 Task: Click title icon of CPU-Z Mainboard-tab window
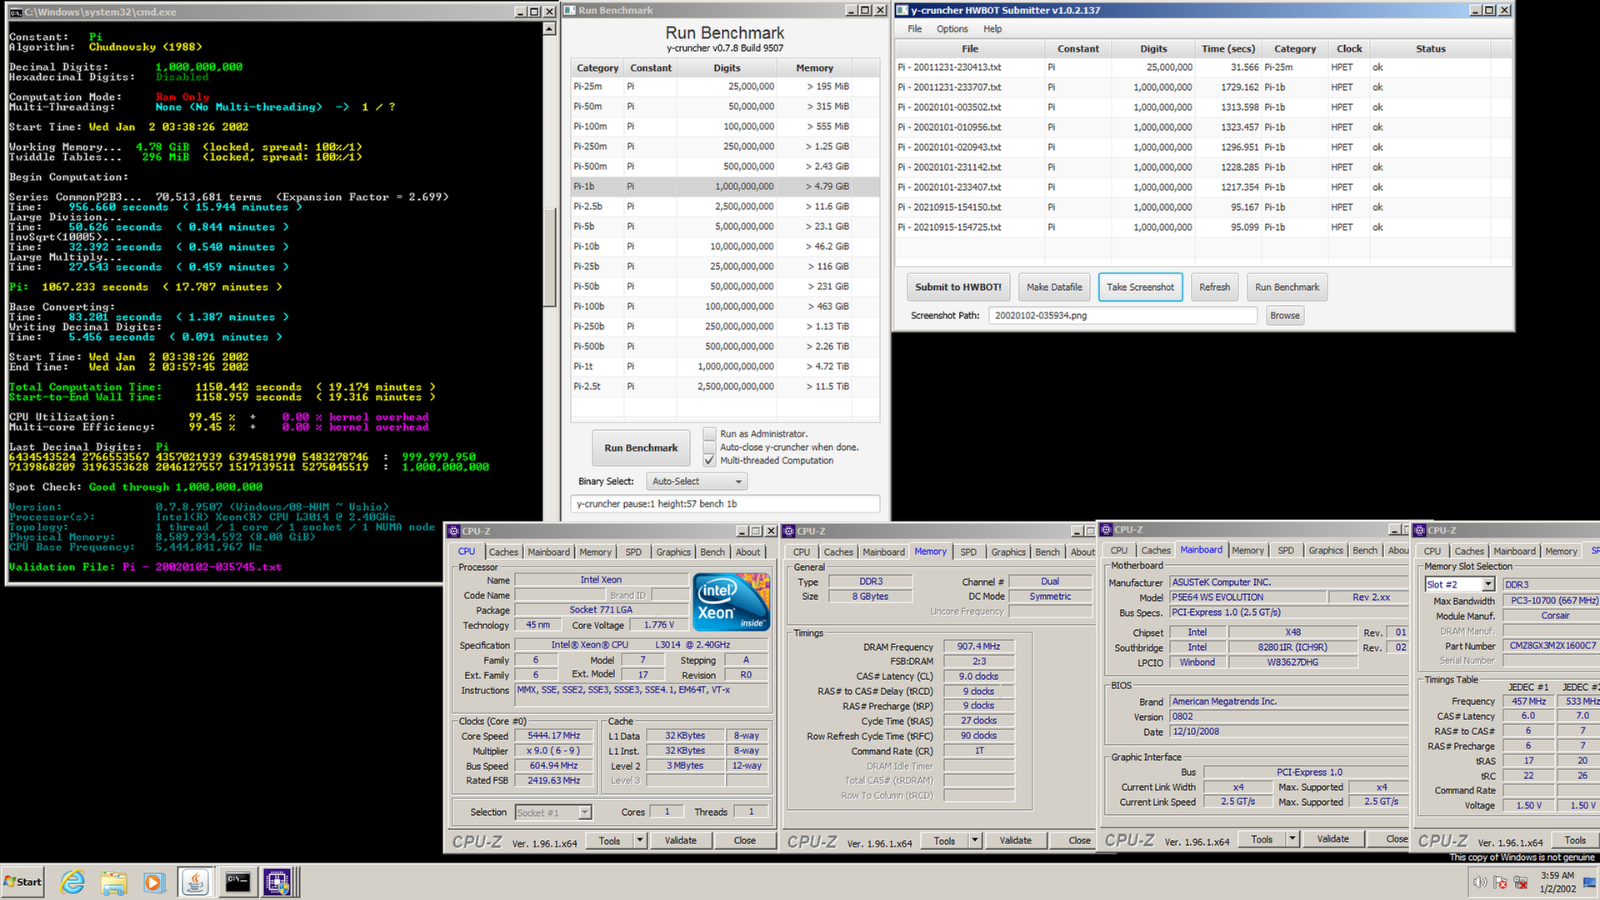[x=1106, y=529]
